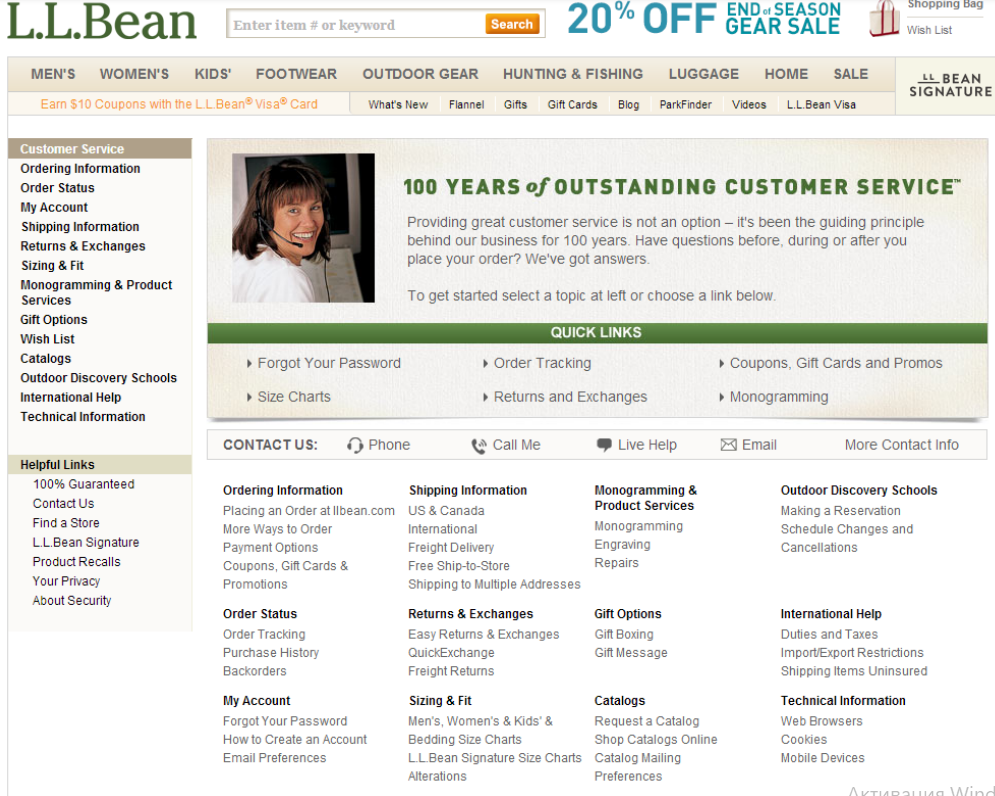Open the Flannel link
The height and width of the screenshot is (796, 995).
(x=466, y=105)
